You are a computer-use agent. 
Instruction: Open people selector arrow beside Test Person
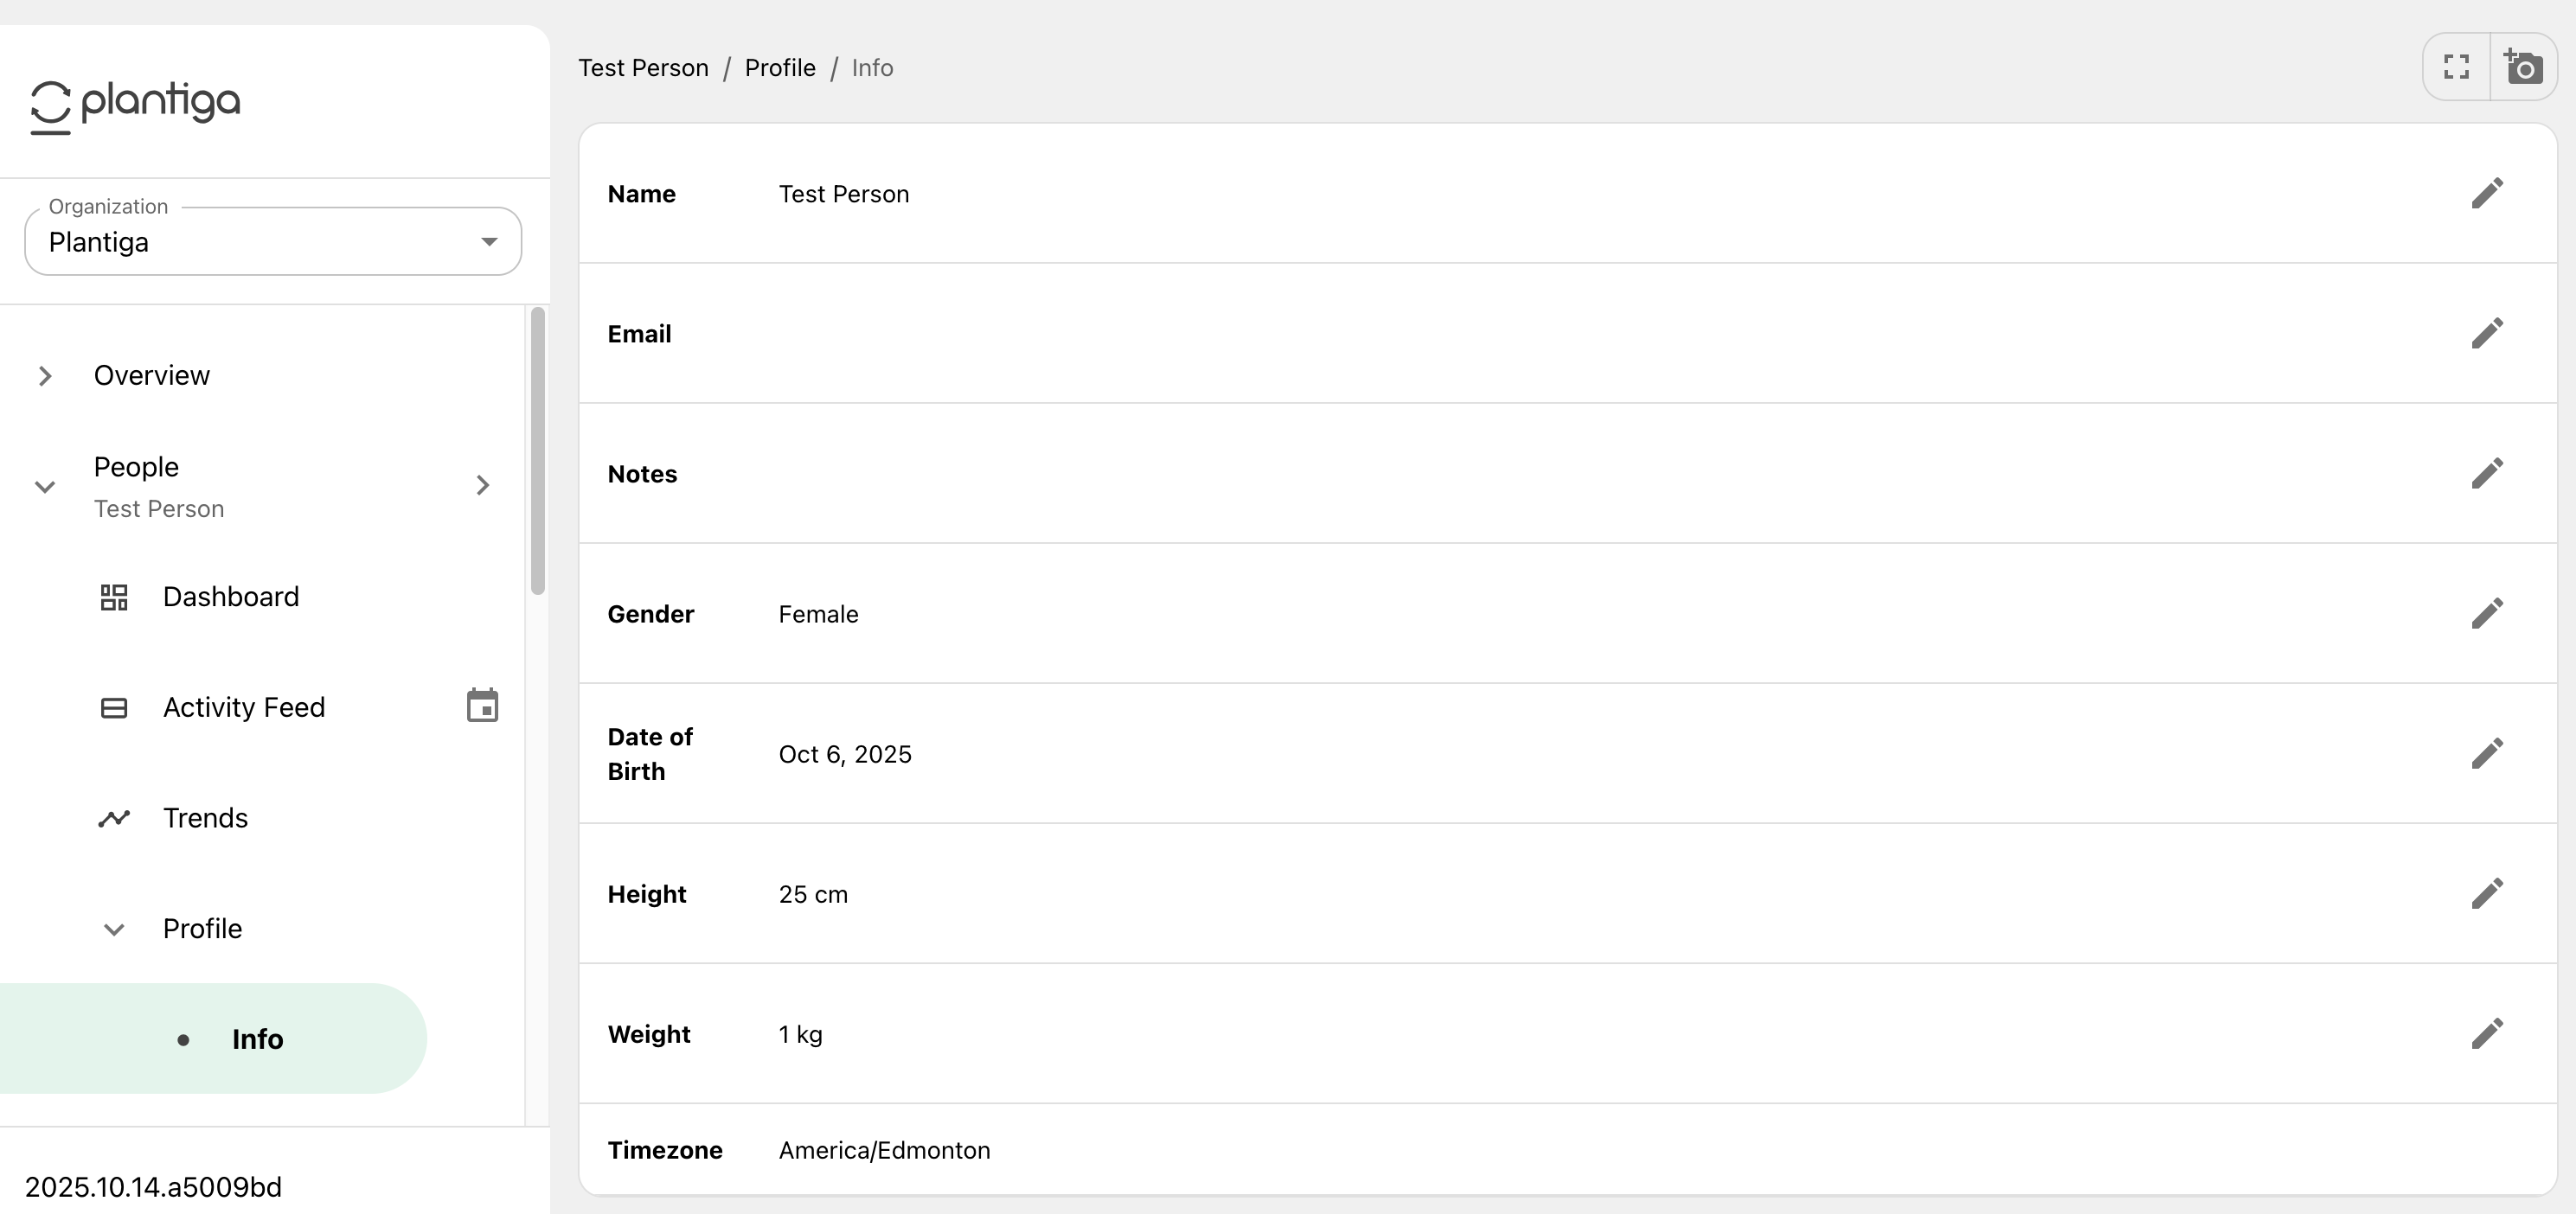tap(483, 486)
